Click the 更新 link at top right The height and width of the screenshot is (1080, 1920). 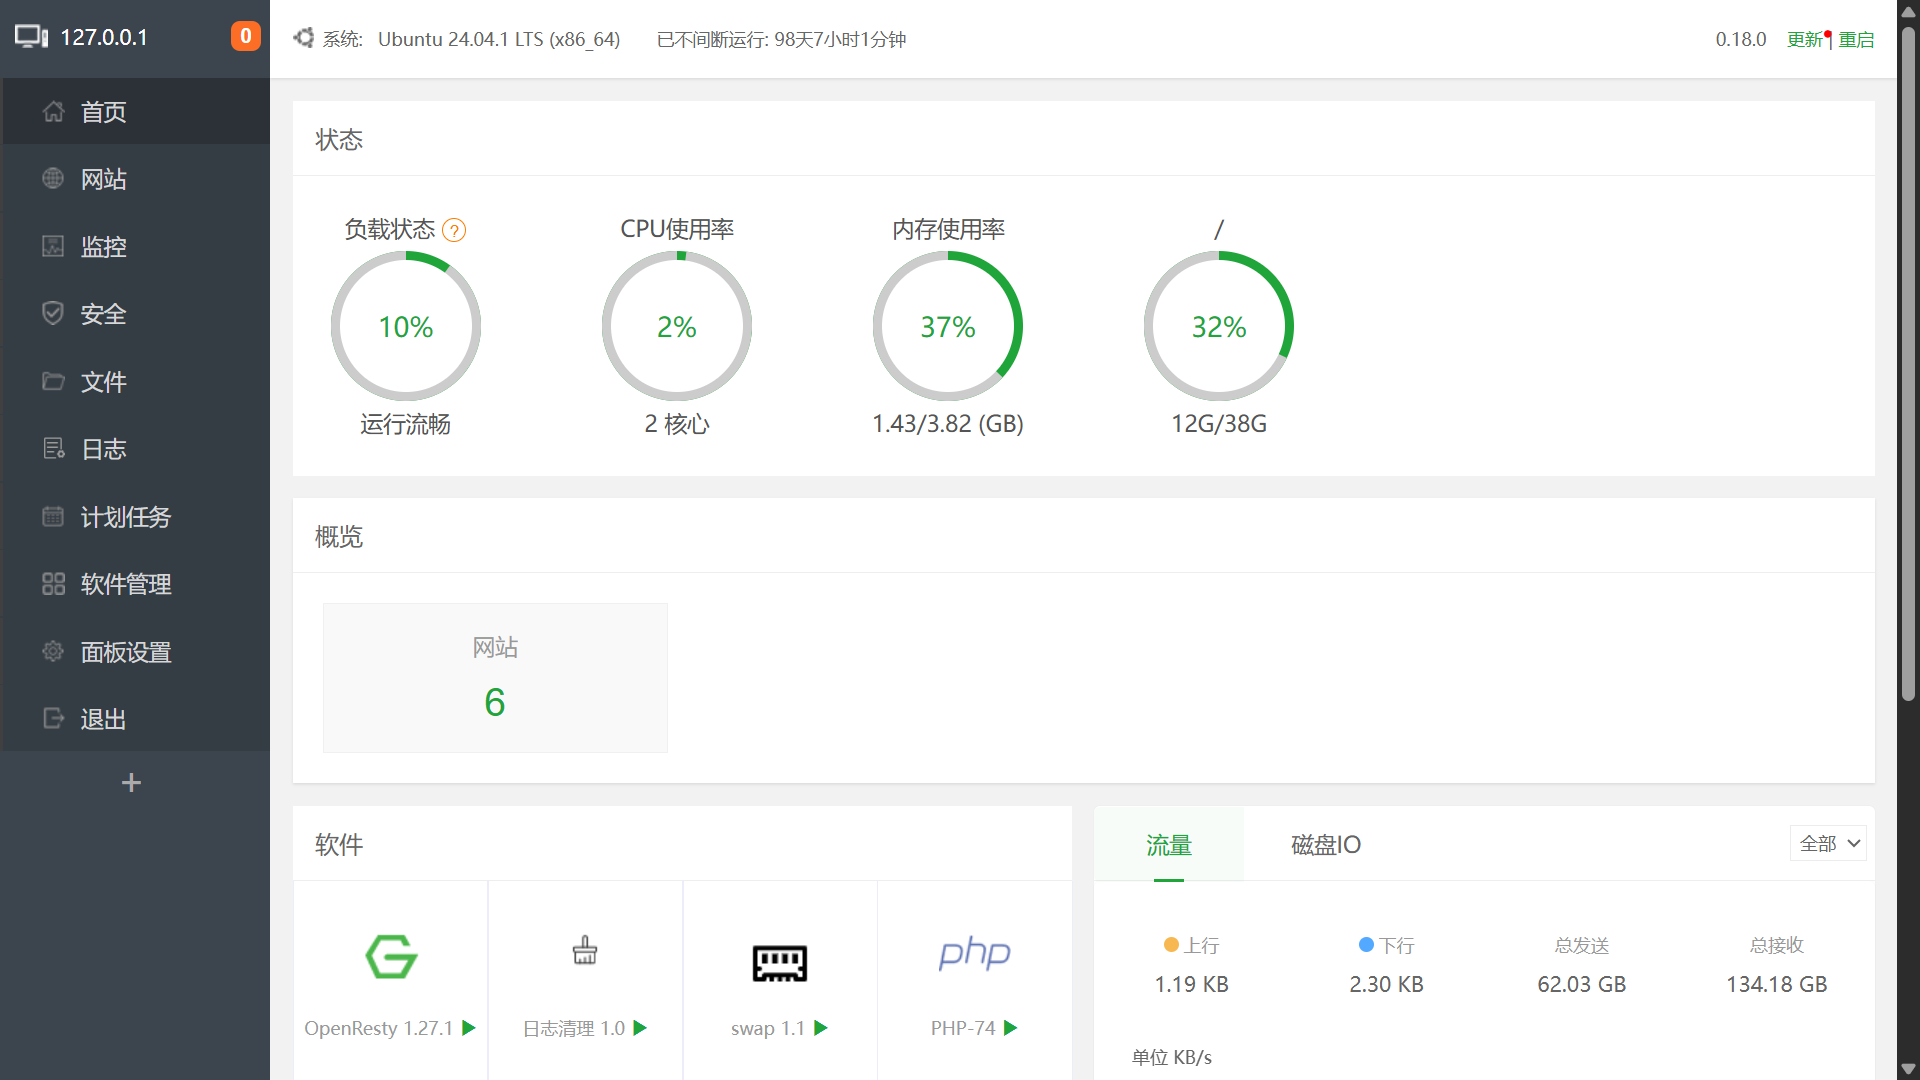[1805, 39]
